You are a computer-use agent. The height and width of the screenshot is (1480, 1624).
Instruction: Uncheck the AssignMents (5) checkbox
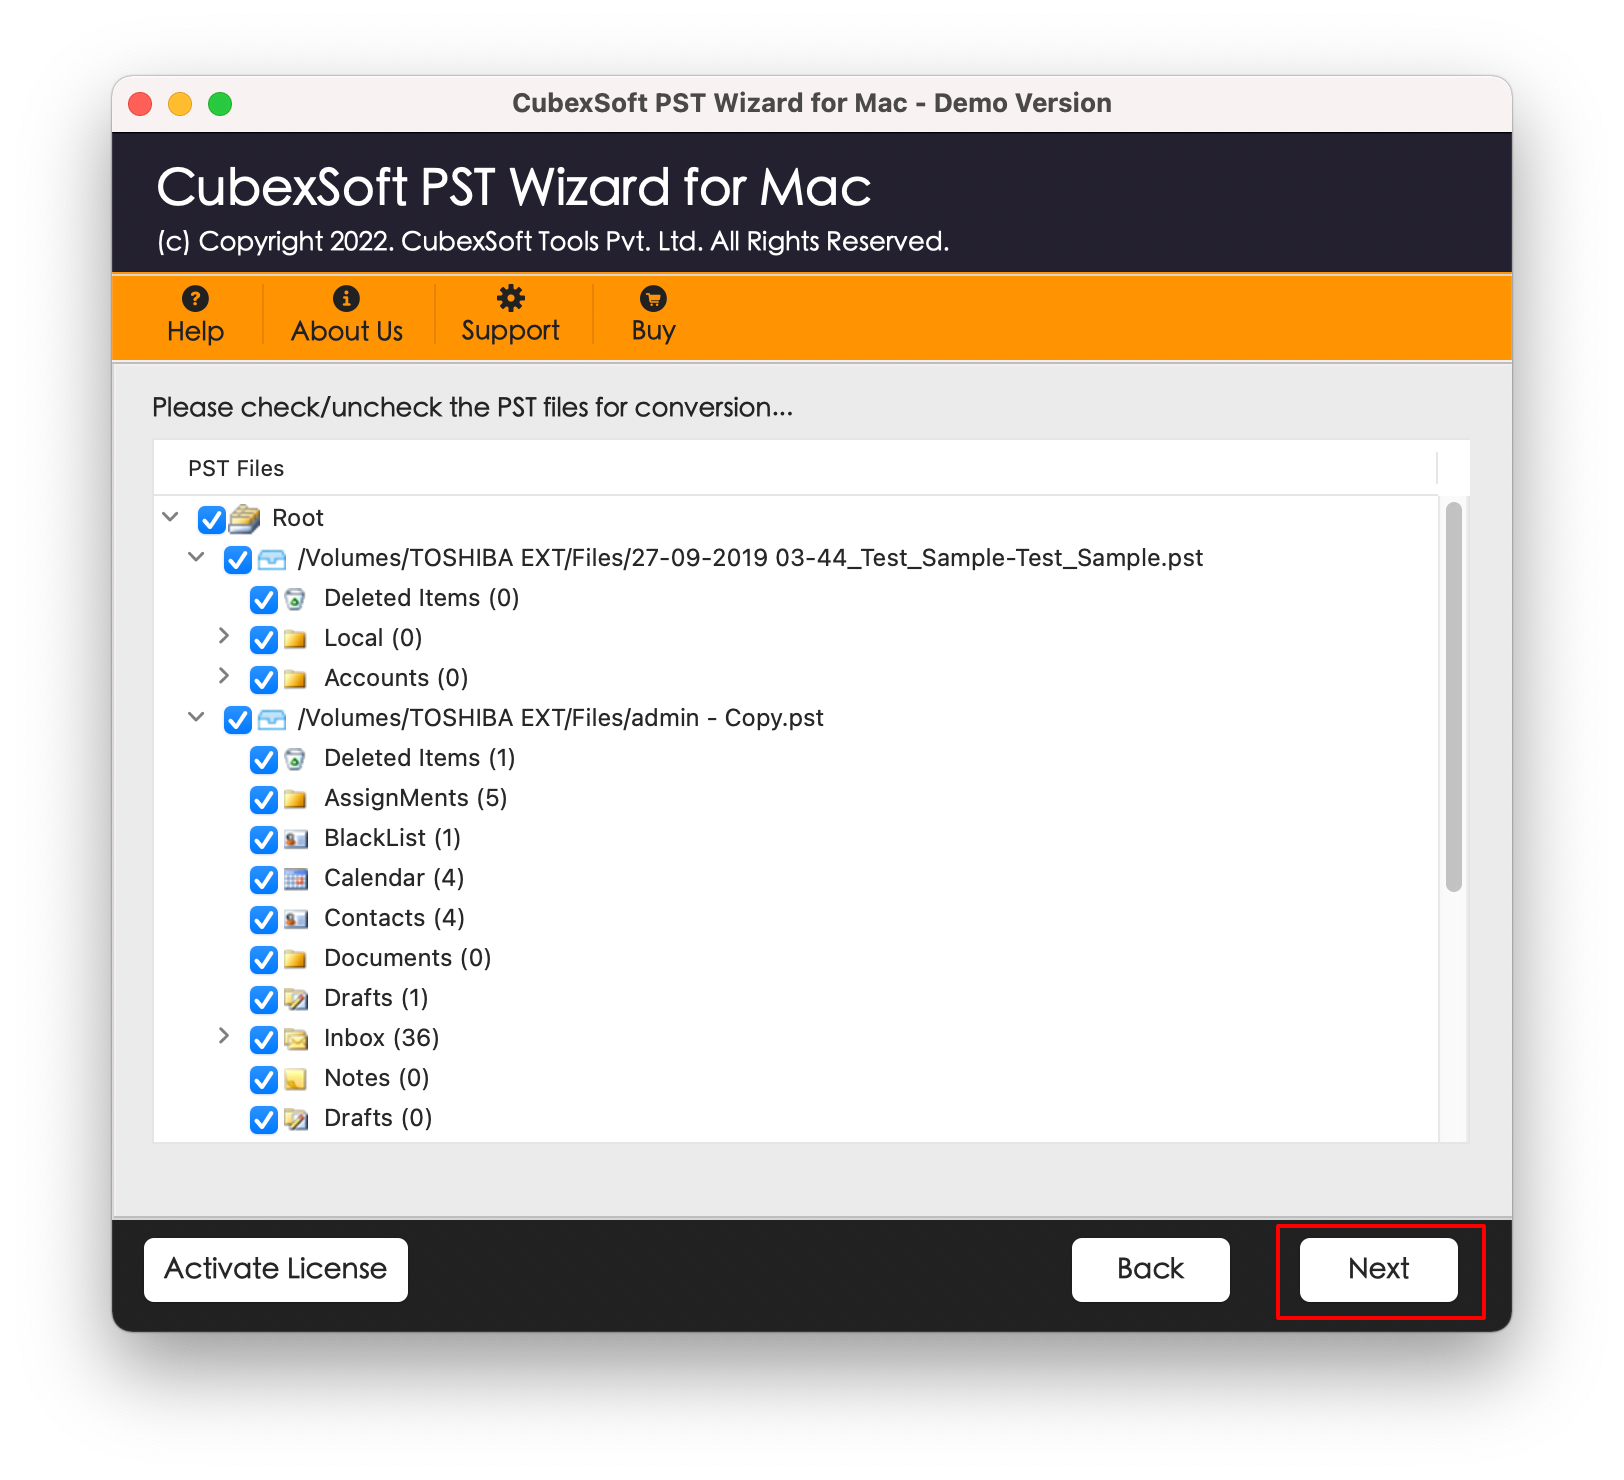(263, 800)
